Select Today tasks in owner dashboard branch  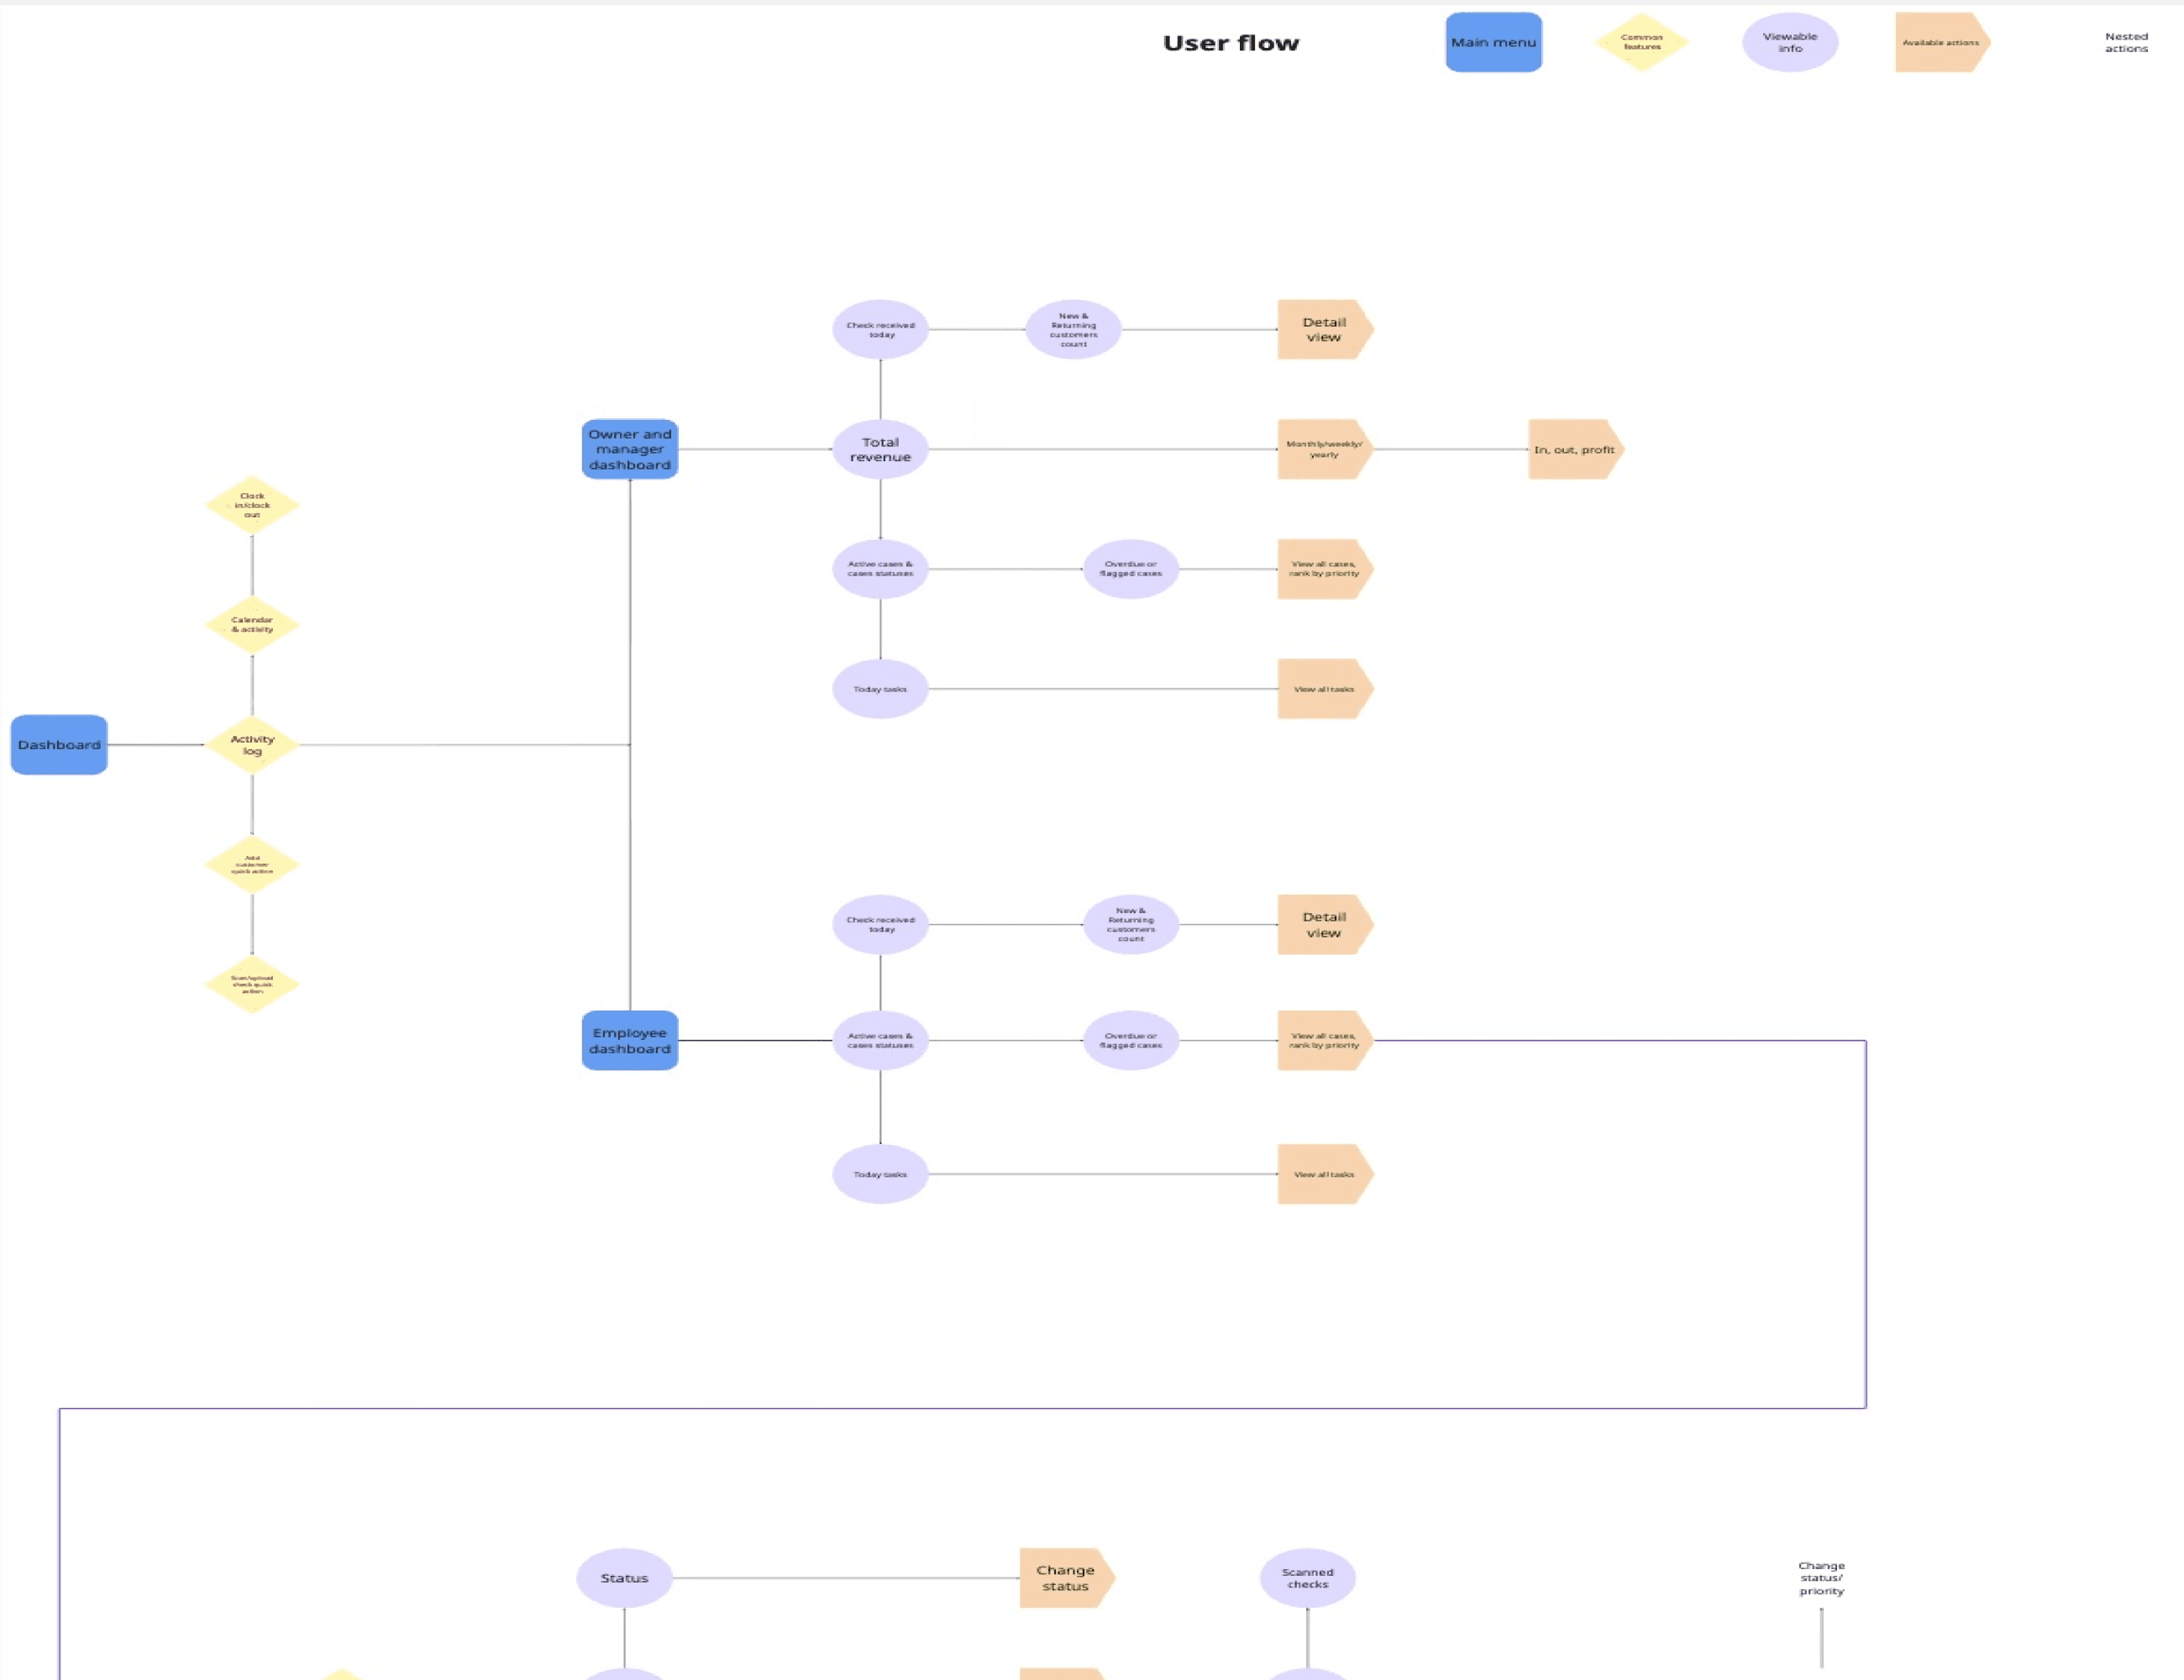pos(880,689)
